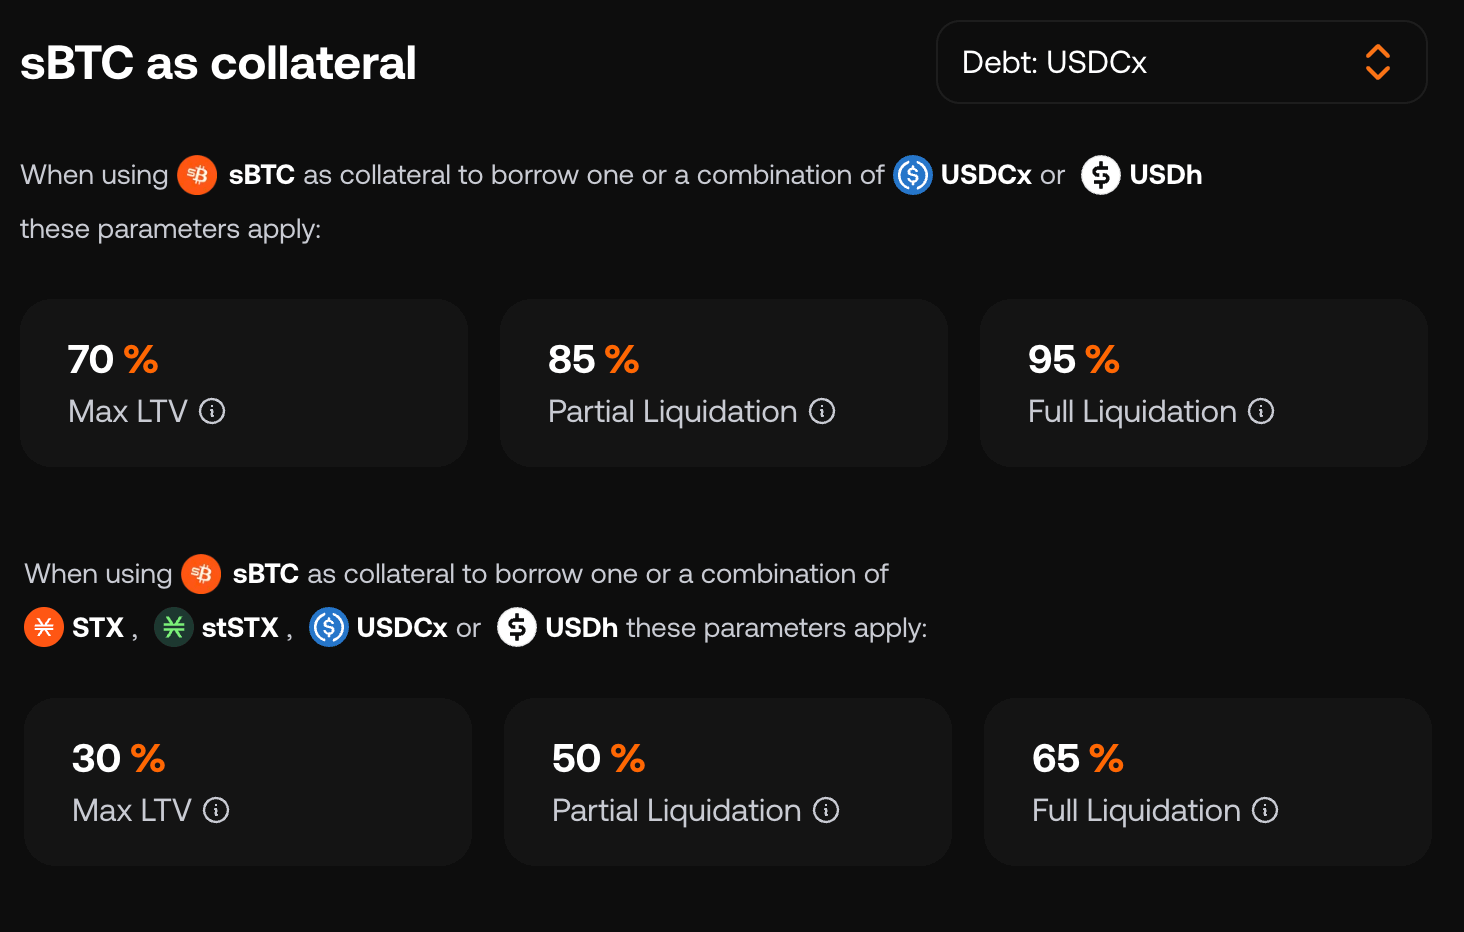The image size is (1464, 932).
Task: Click info icon beside 65% Full Liquidation
Action: [1265, 810]
